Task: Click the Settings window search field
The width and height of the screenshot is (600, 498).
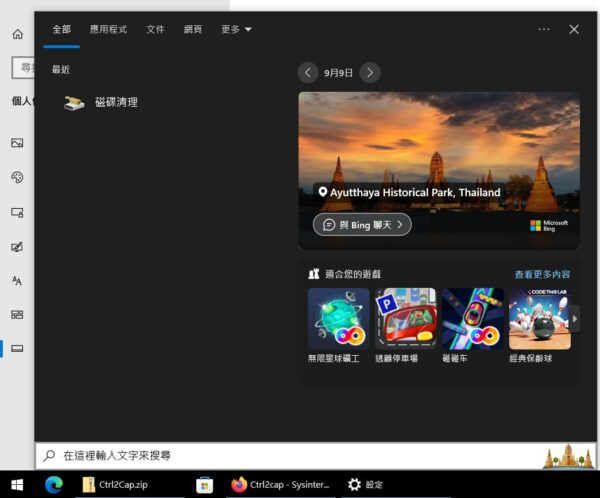Action: [x=23, y=68]
